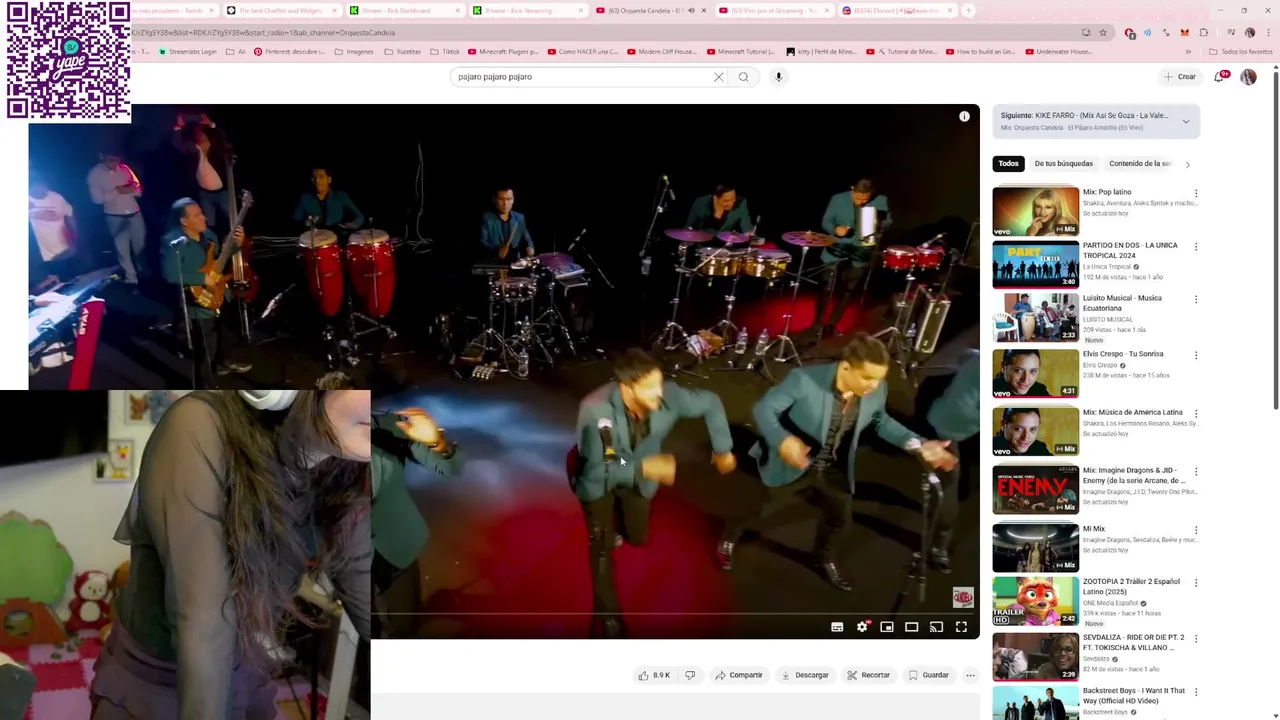Open the Chrome browser menu dots

(x=1268, y=32)
